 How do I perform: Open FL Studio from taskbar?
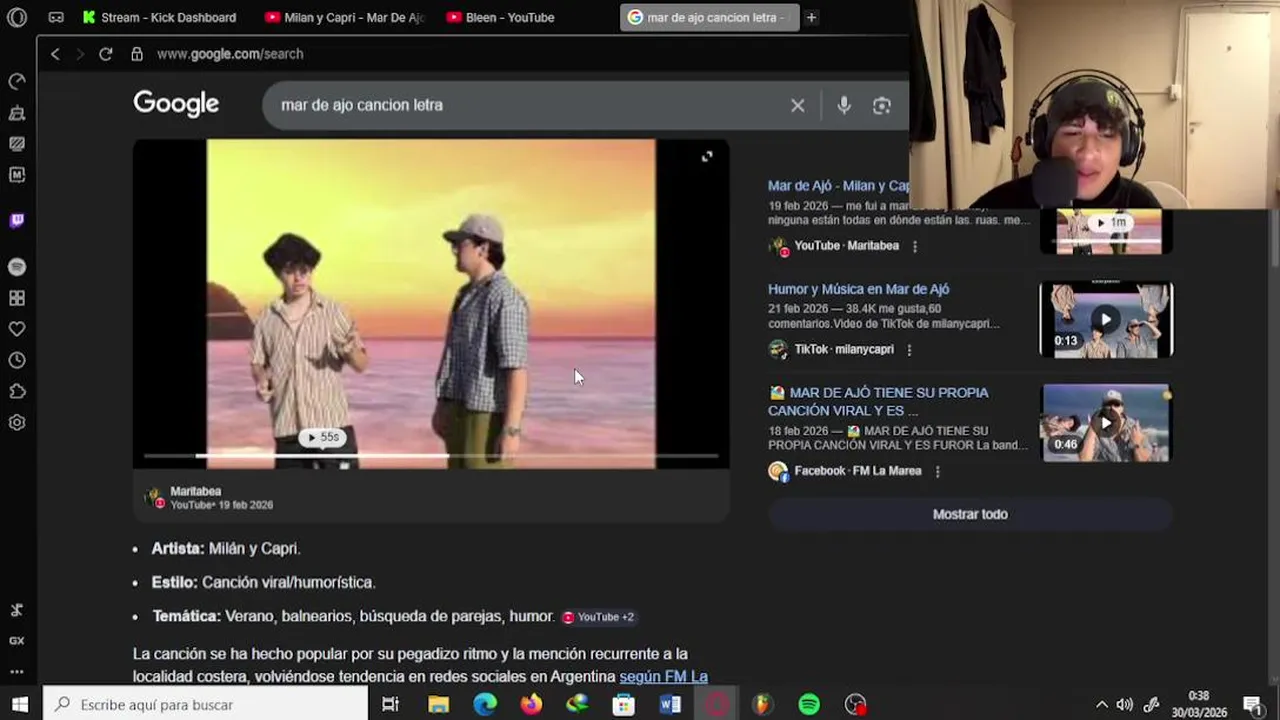tap(762, 705)
